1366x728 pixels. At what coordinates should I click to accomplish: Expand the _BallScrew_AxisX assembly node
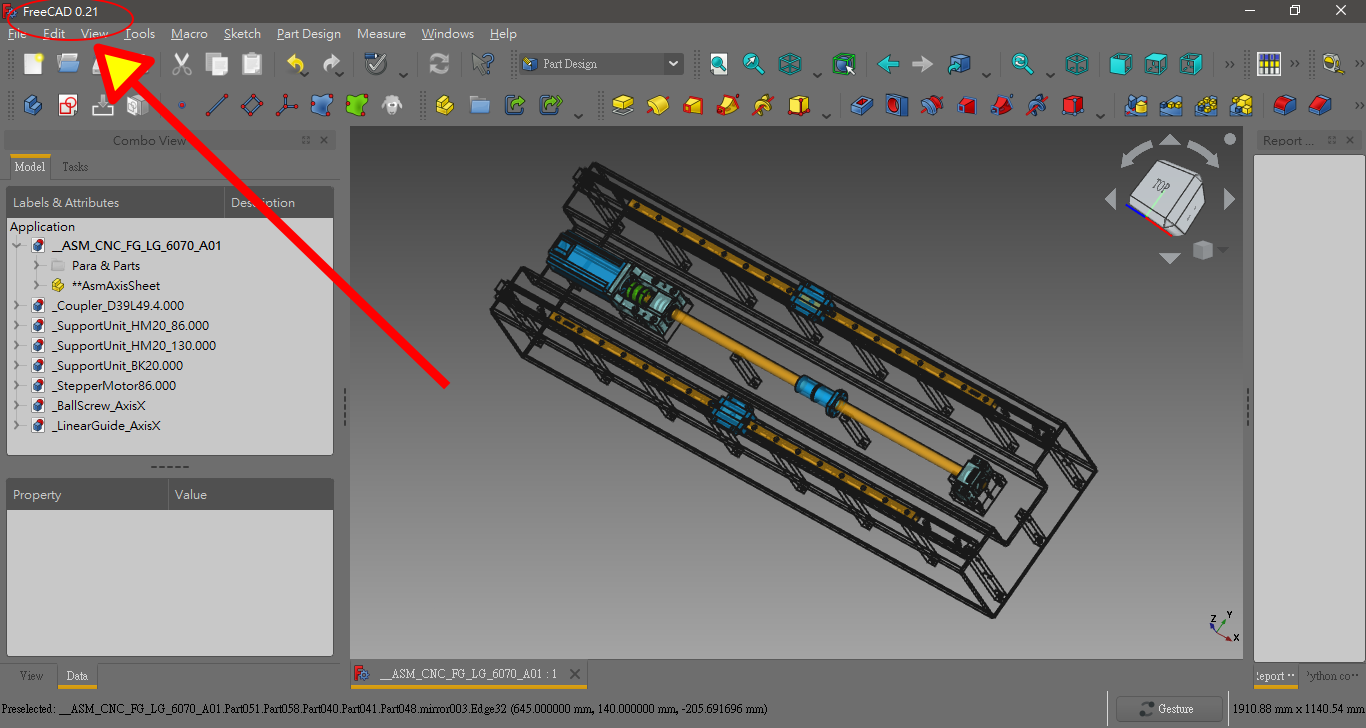point(16,405)
